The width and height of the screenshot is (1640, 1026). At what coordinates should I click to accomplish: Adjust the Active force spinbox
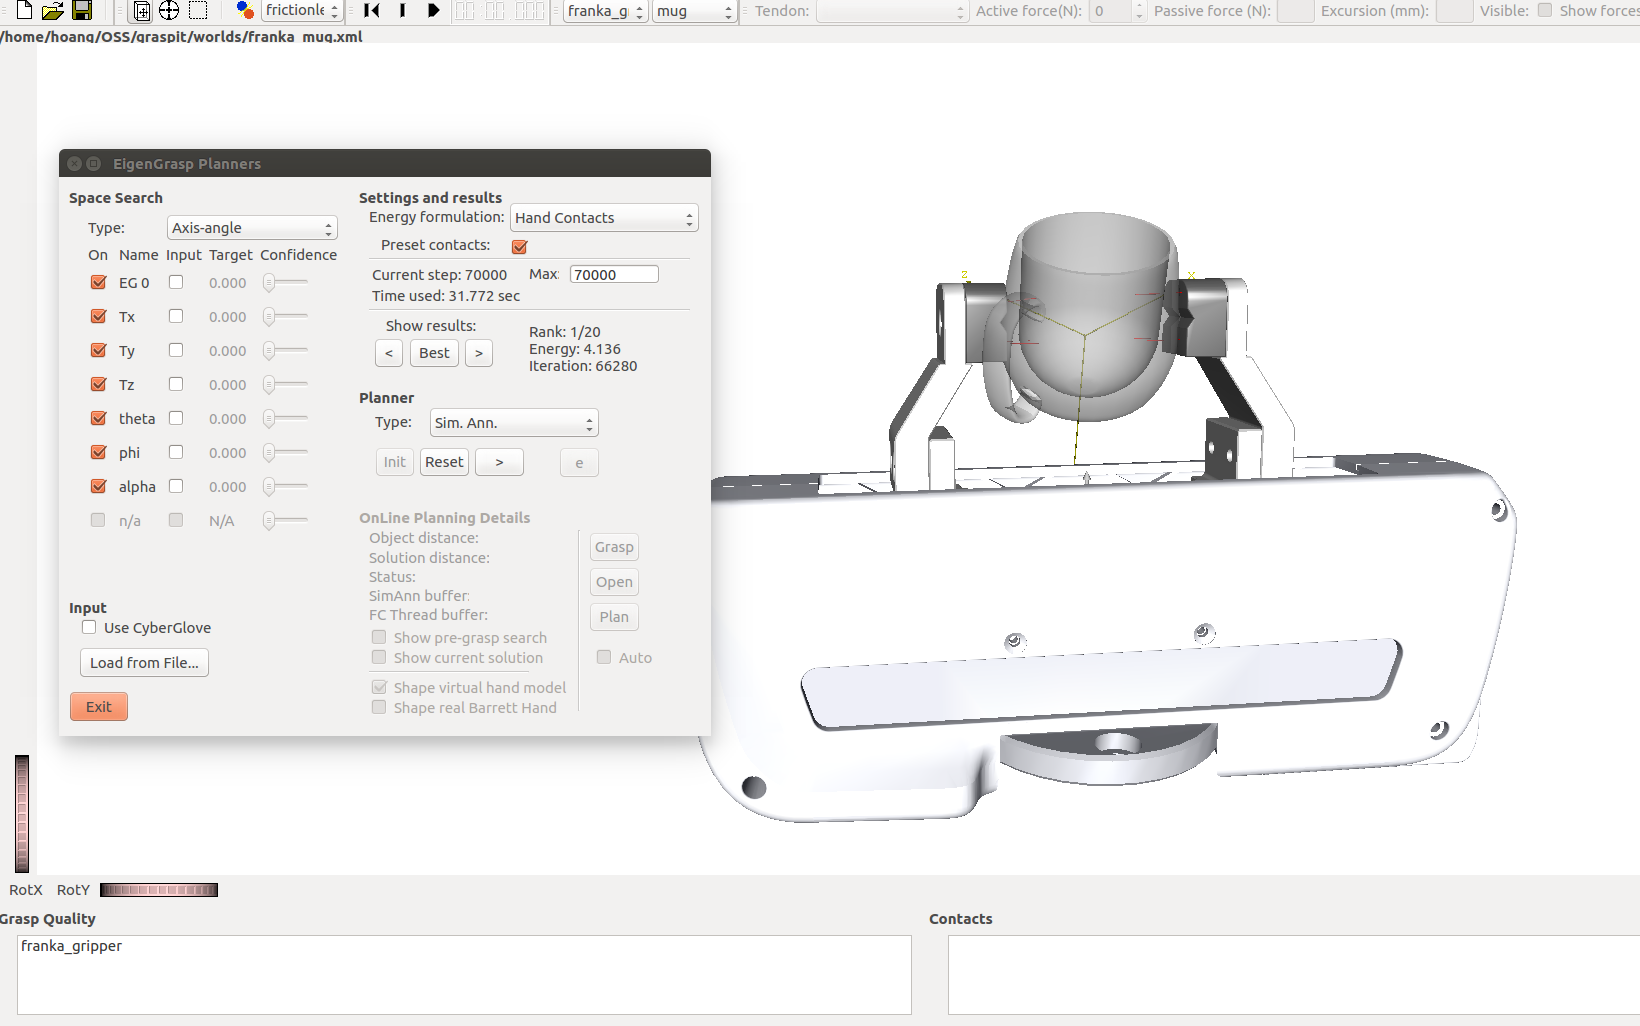pos(1116,11)
